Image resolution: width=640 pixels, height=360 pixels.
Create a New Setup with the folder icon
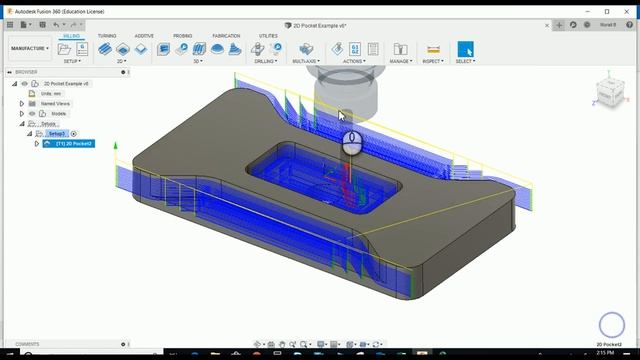pos(64,49)
